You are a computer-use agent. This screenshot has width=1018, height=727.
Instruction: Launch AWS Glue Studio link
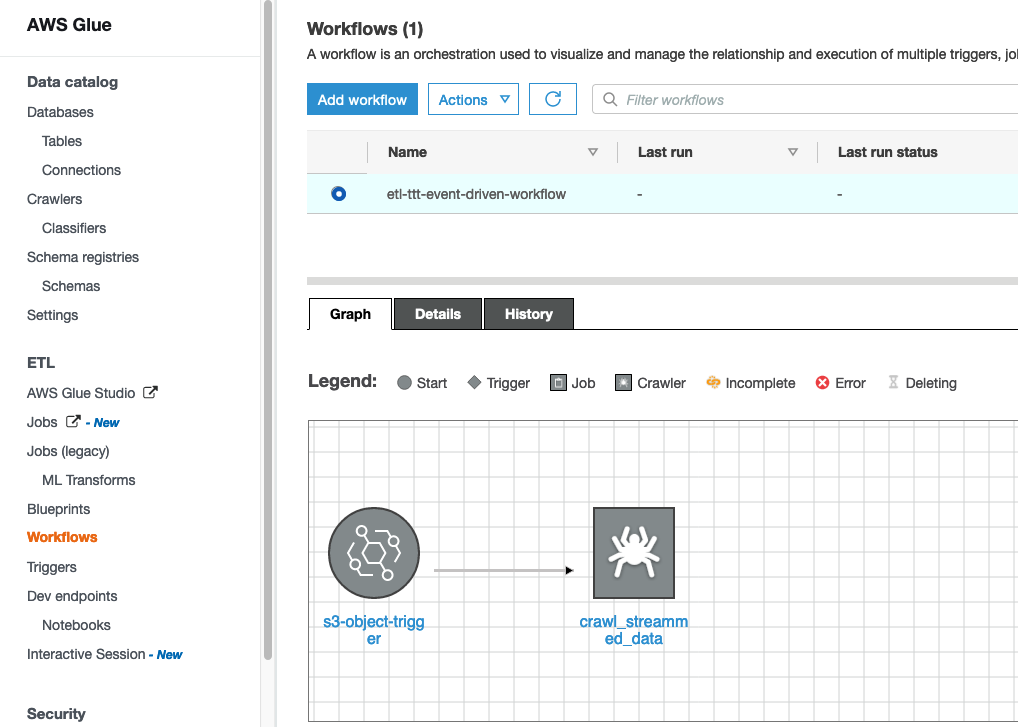click(81, 393)
